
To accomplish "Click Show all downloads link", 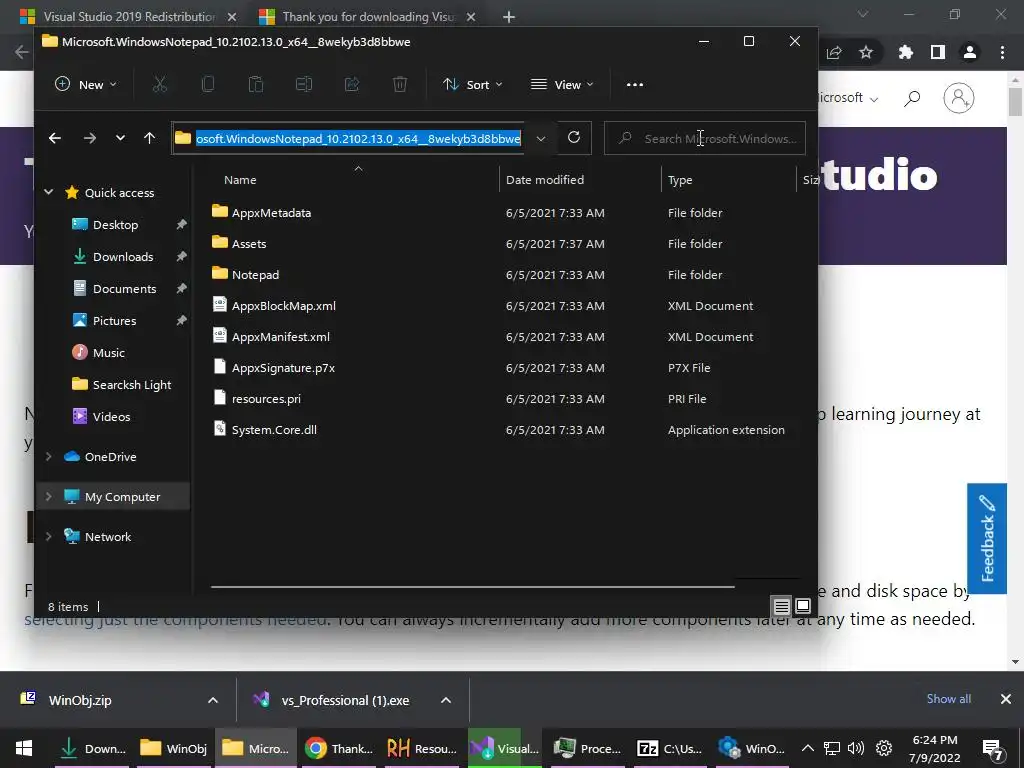I will 948,699.
